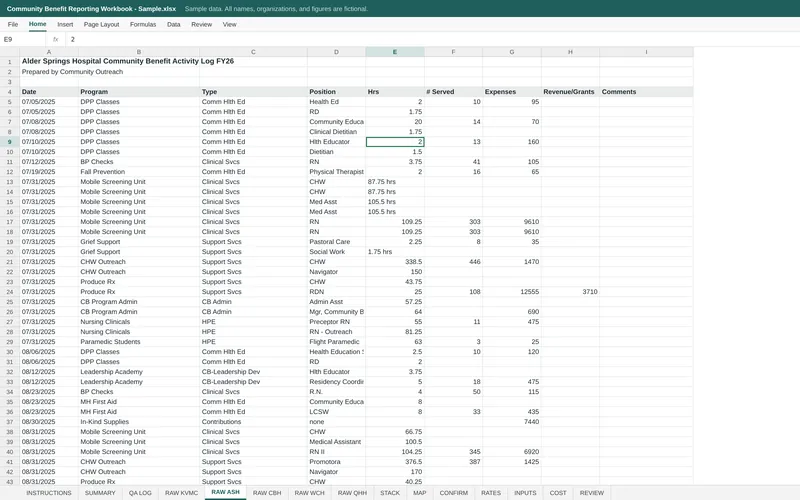Select revenue cell with value 3710
Image resolution: width=800 pixels, height=500 pixels.
pos(570,292)
